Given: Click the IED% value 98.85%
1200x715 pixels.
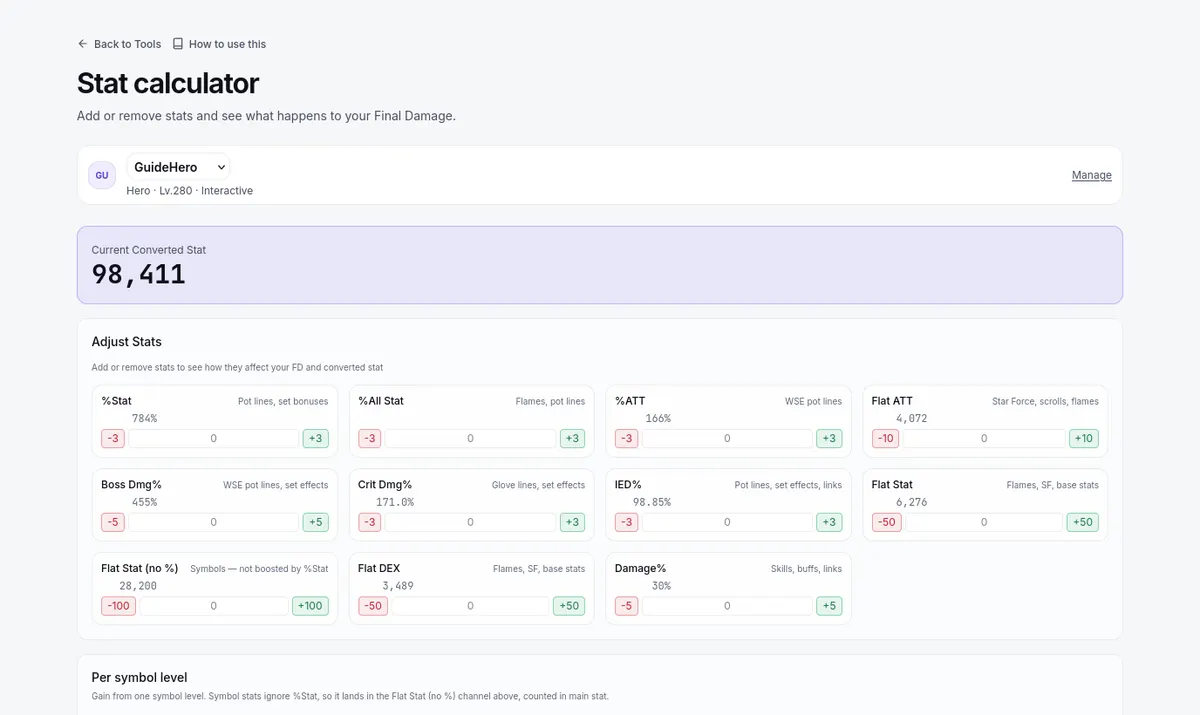Looking at the screenshot, I should [651, 502].
